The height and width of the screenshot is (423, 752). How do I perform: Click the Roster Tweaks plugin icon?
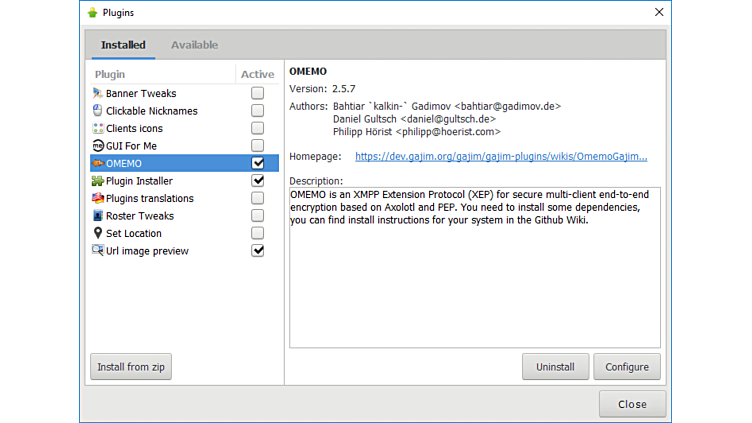pyautogui.click(x=97, y=216)
